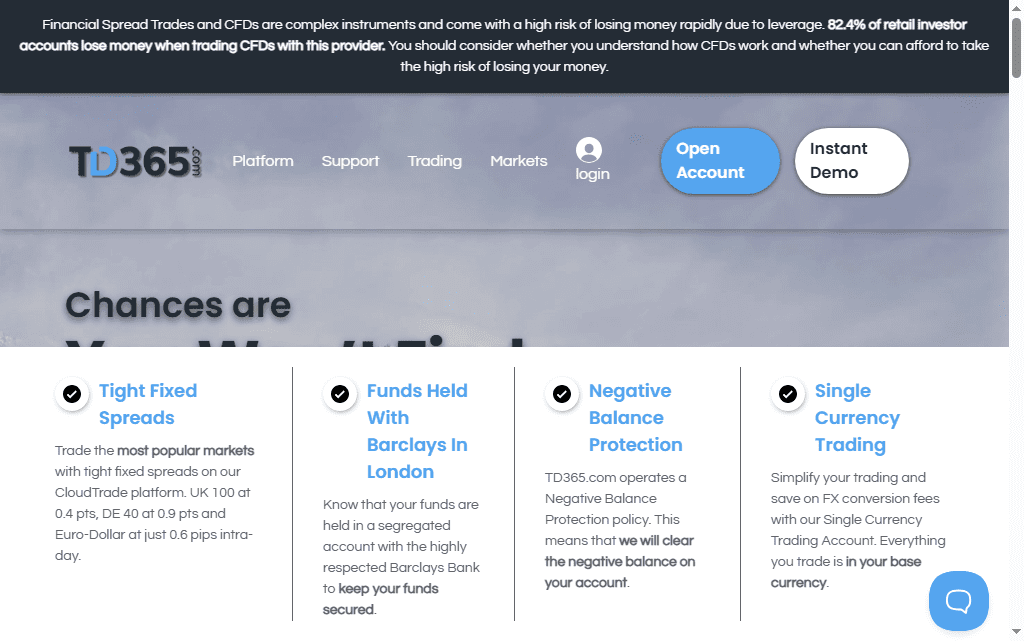Click the 'Chances are' hero heading

pyautogui.click(x=178, y=305)
